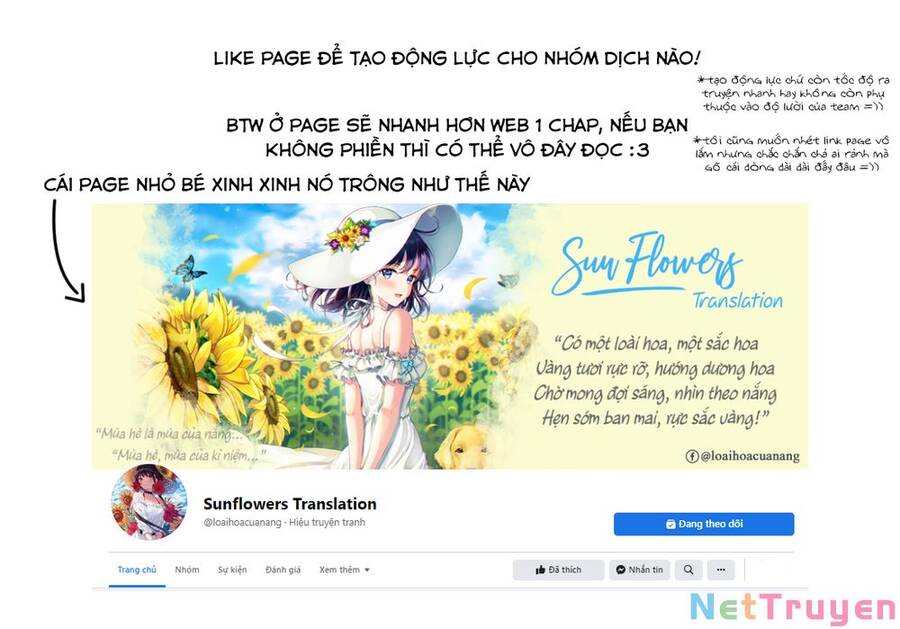Click the Messenger icon on Nhắn tin
900x629 pixels.
pos(620,570)
